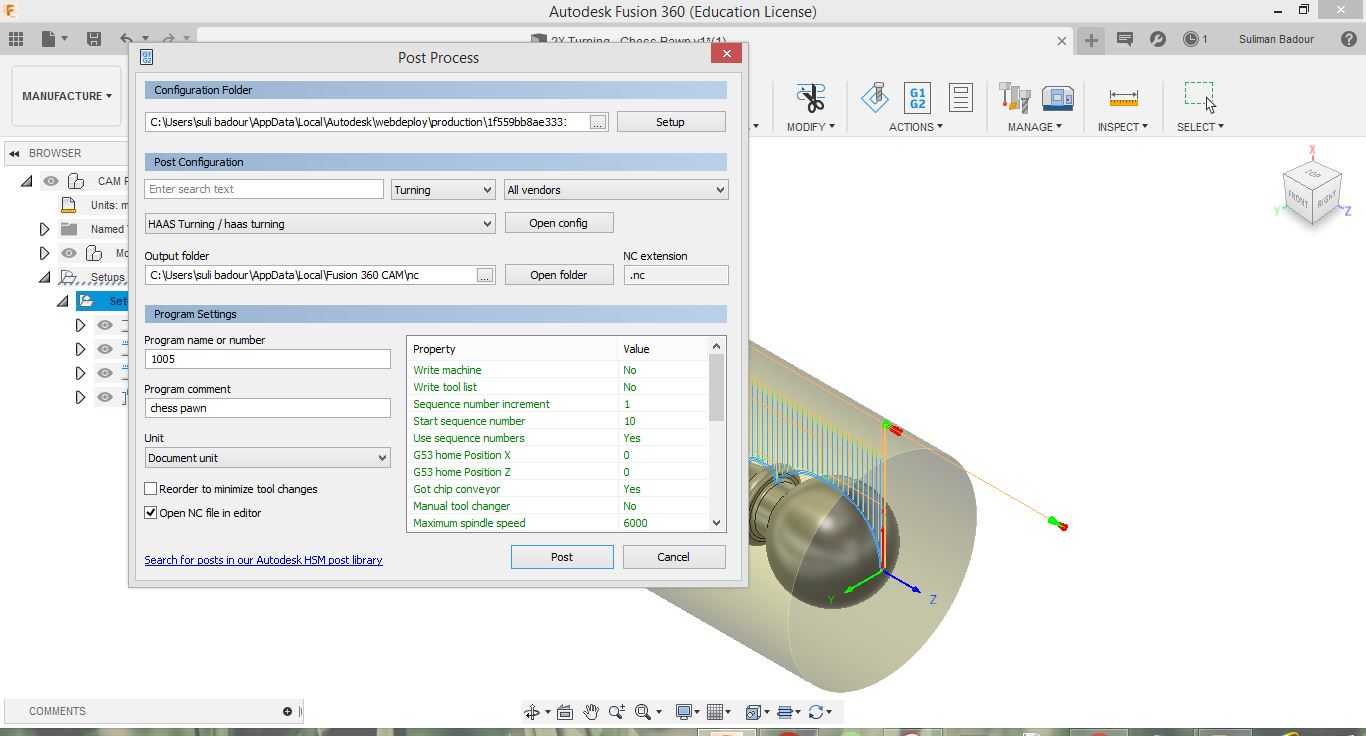Viewport: 1366px width, 736px height.
Task: Open the extensions icon beside notifications
Action: pyautogui.click(x=1158, y=39)
